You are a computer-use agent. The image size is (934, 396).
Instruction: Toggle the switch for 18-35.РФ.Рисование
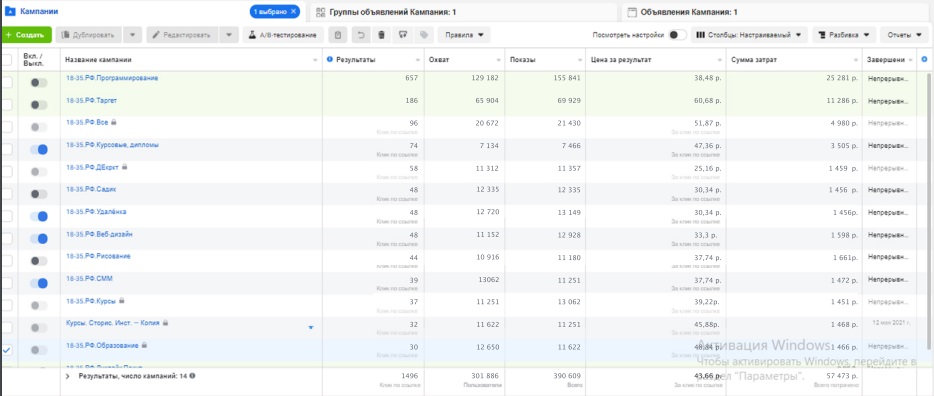39,261
